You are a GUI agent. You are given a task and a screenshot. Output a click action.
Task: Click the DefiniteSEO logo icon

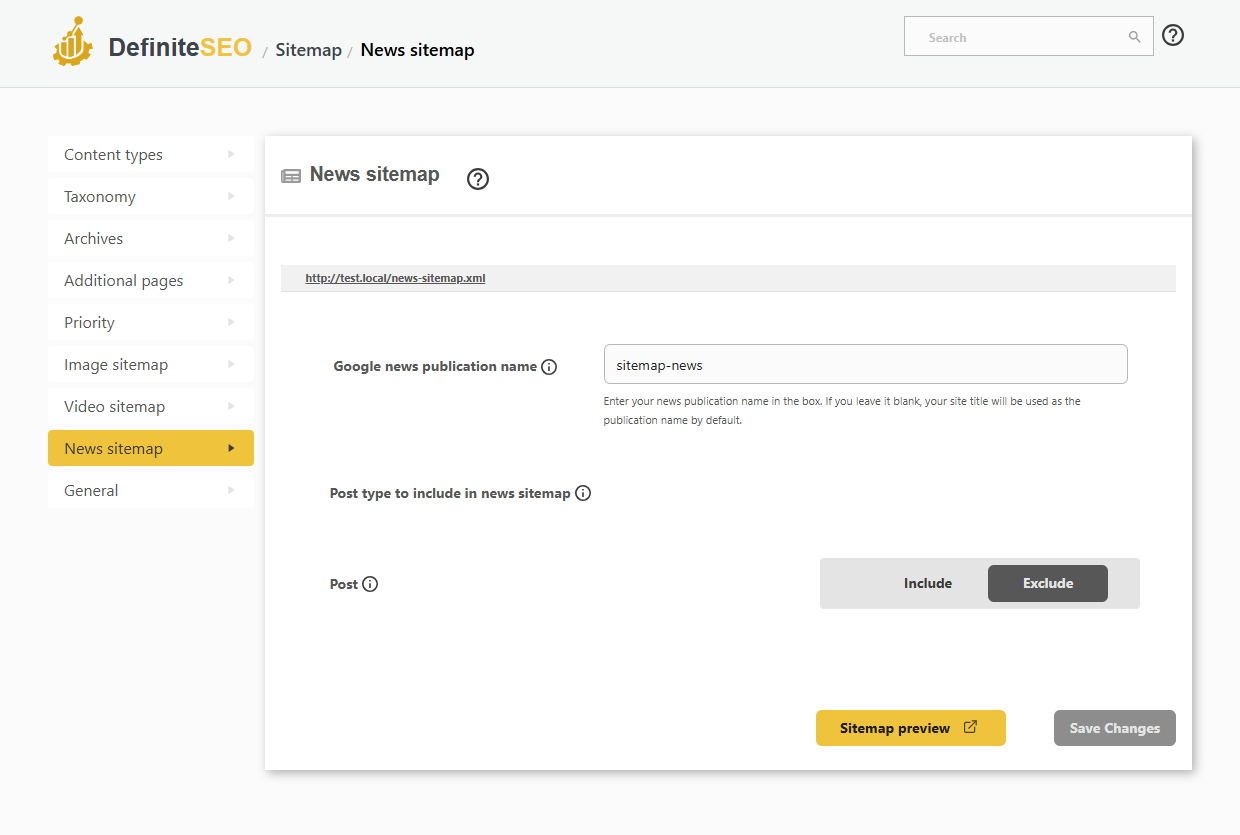[x=73, y=43]
